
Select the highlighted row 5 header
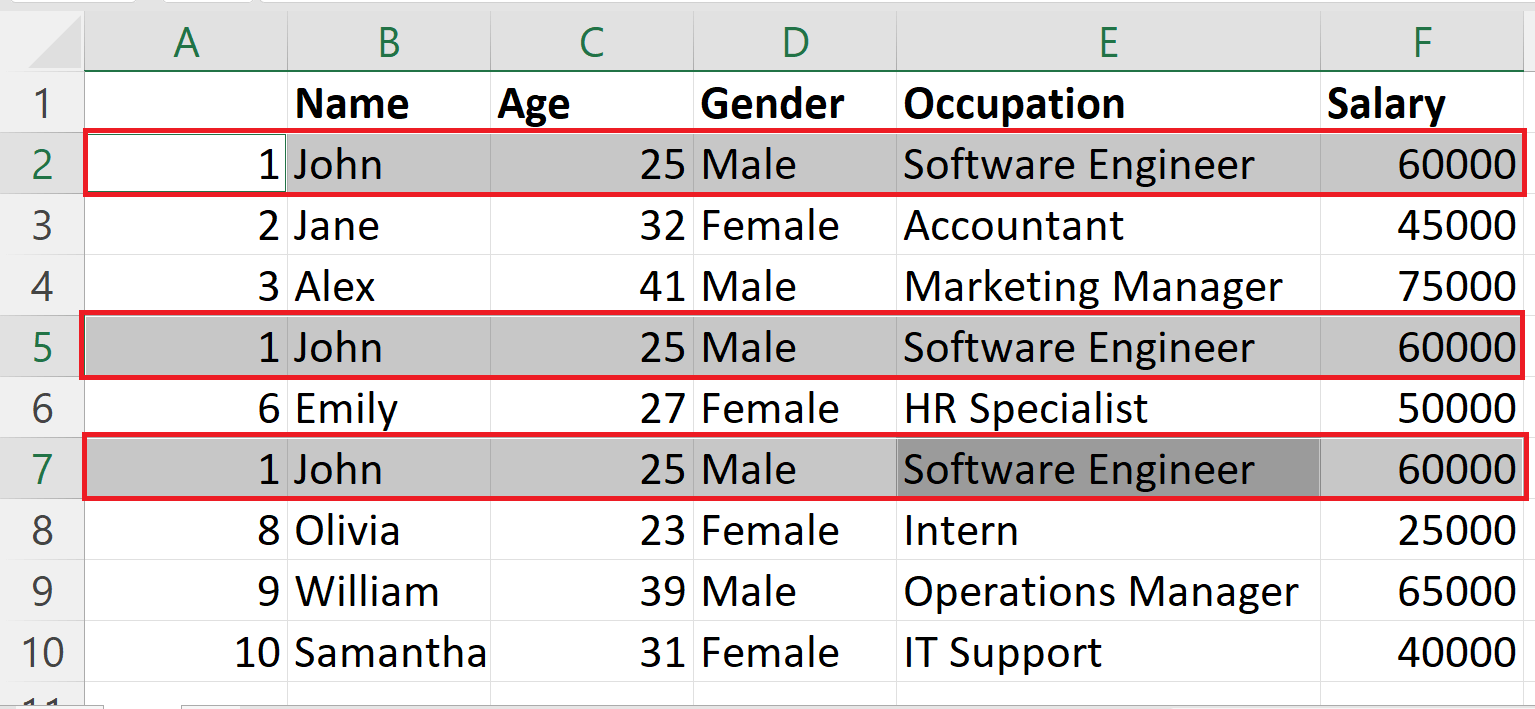tap(42, 347)
